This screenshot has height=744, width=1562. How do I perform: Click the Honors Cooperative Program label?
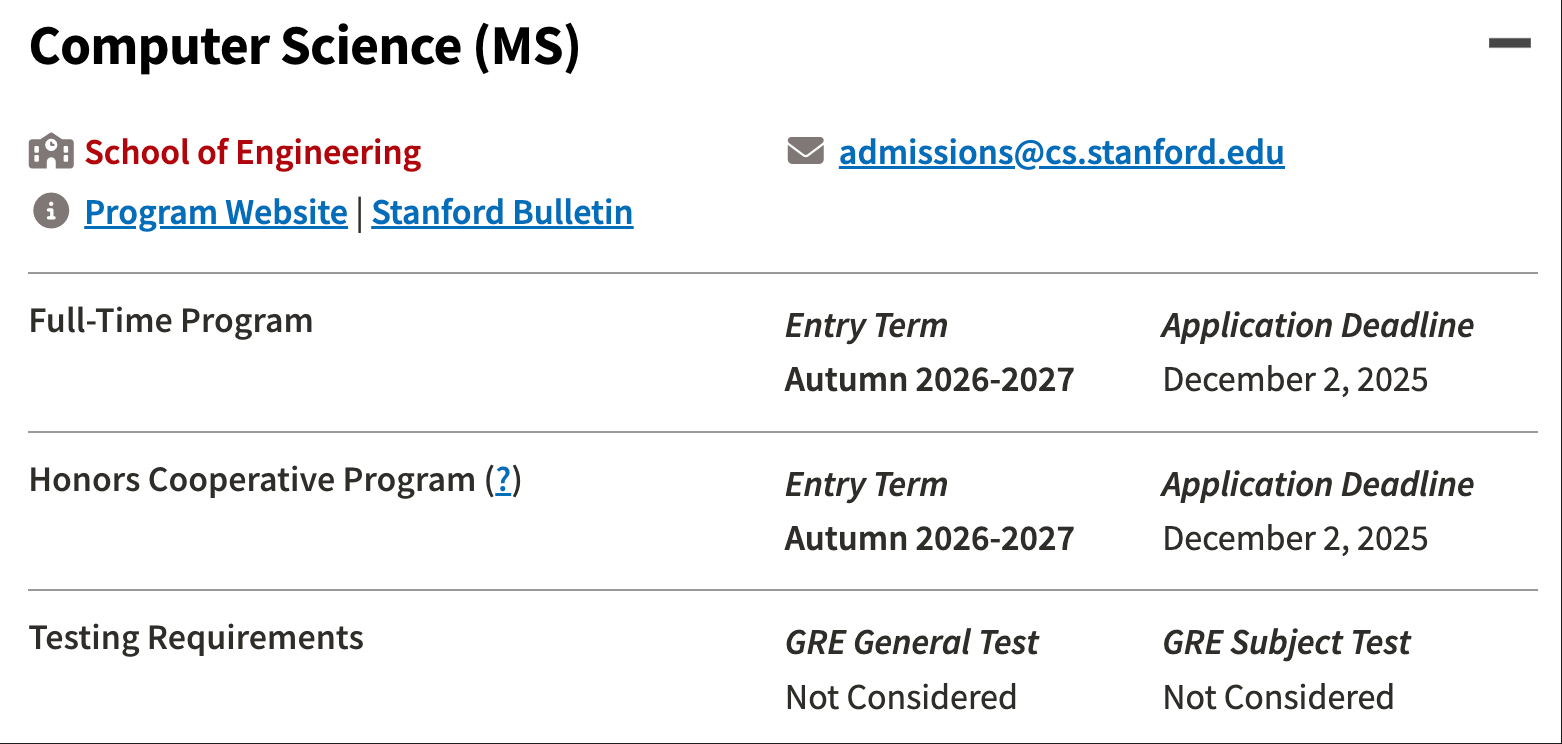[x=251, y=480]
